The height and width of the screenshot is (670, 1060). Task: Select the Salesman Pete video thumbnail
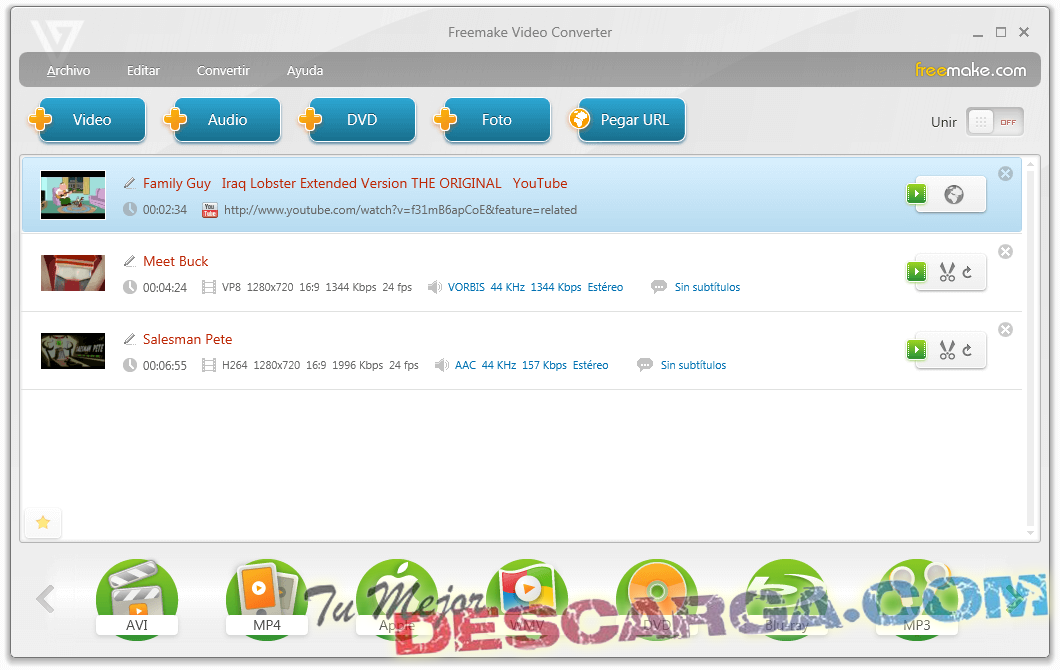(73, 351)
